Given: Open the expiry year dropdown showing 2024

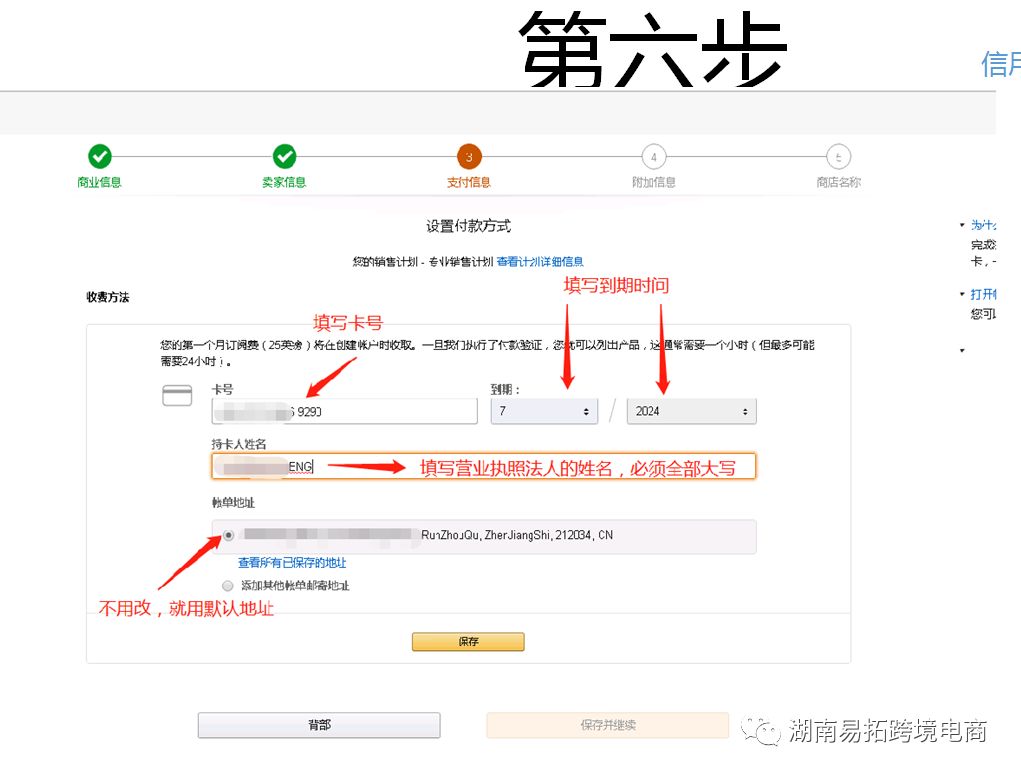Looking at the screenshot, I should 692,411.
